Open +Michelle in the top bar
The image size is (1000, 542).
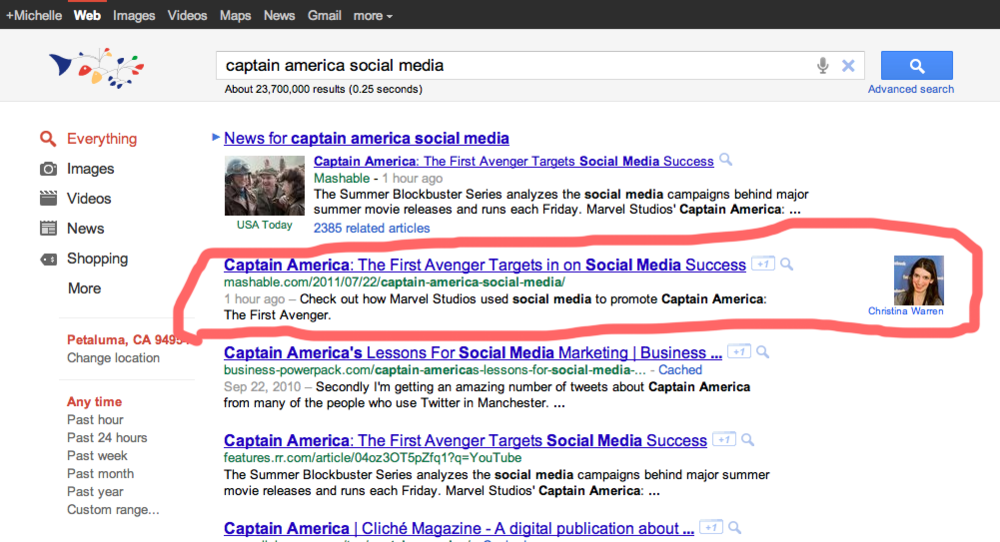pyautogui.click(x=34, y=15)
